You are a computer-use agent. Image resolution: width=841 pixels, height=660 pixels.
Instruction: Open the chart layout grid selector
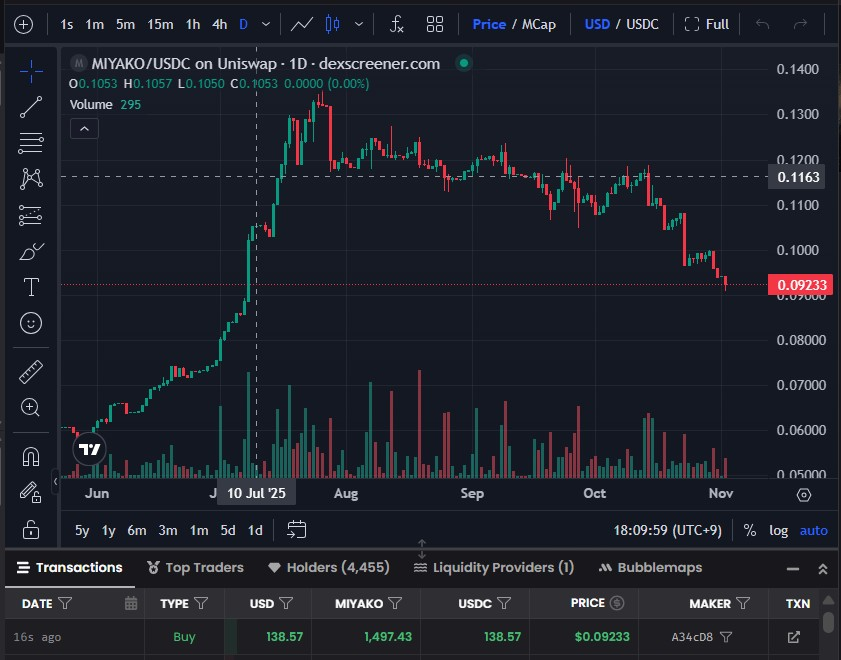tap(434, 25)
